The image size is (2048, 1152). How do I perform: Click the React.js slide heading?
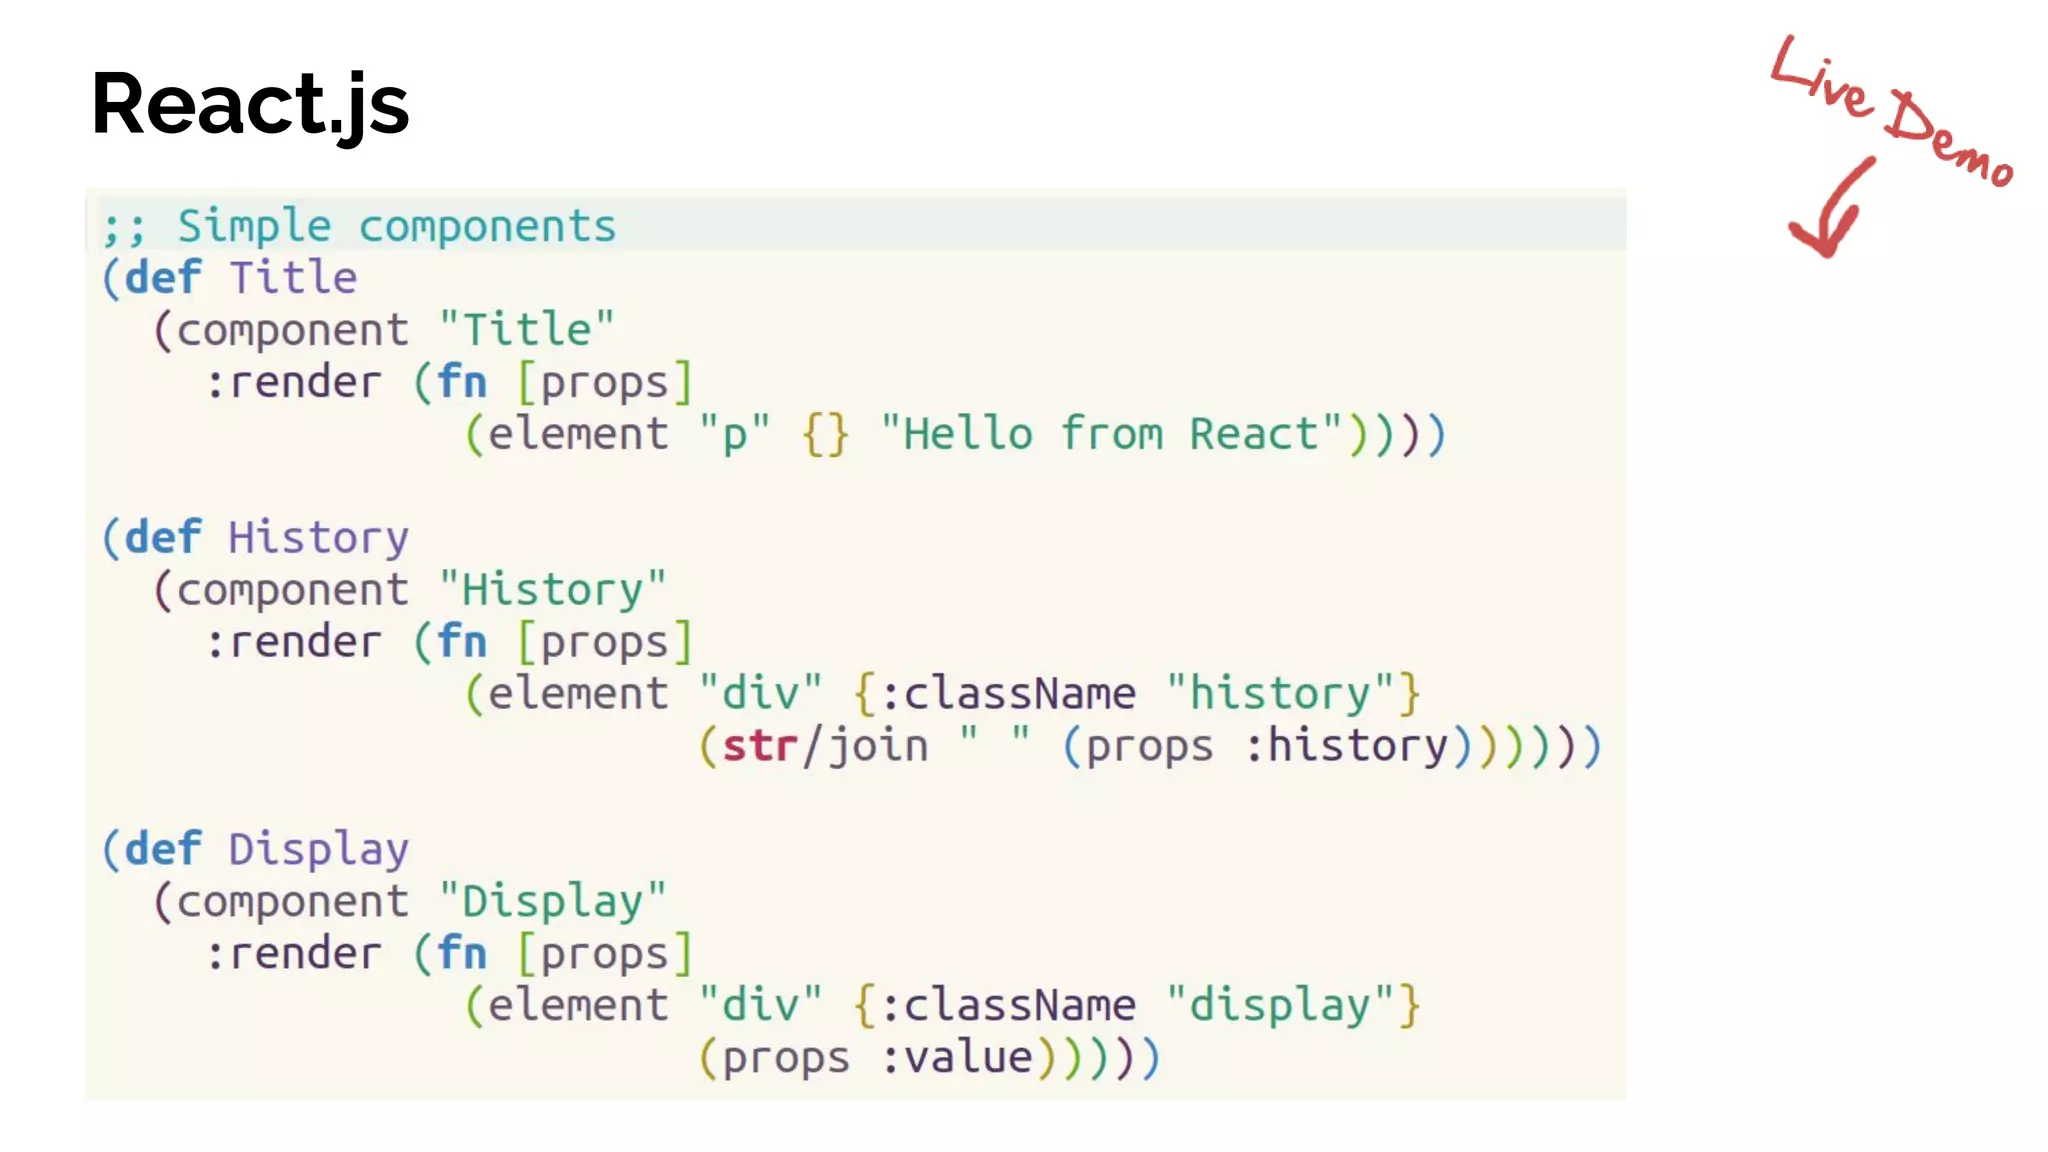(250, 104)
